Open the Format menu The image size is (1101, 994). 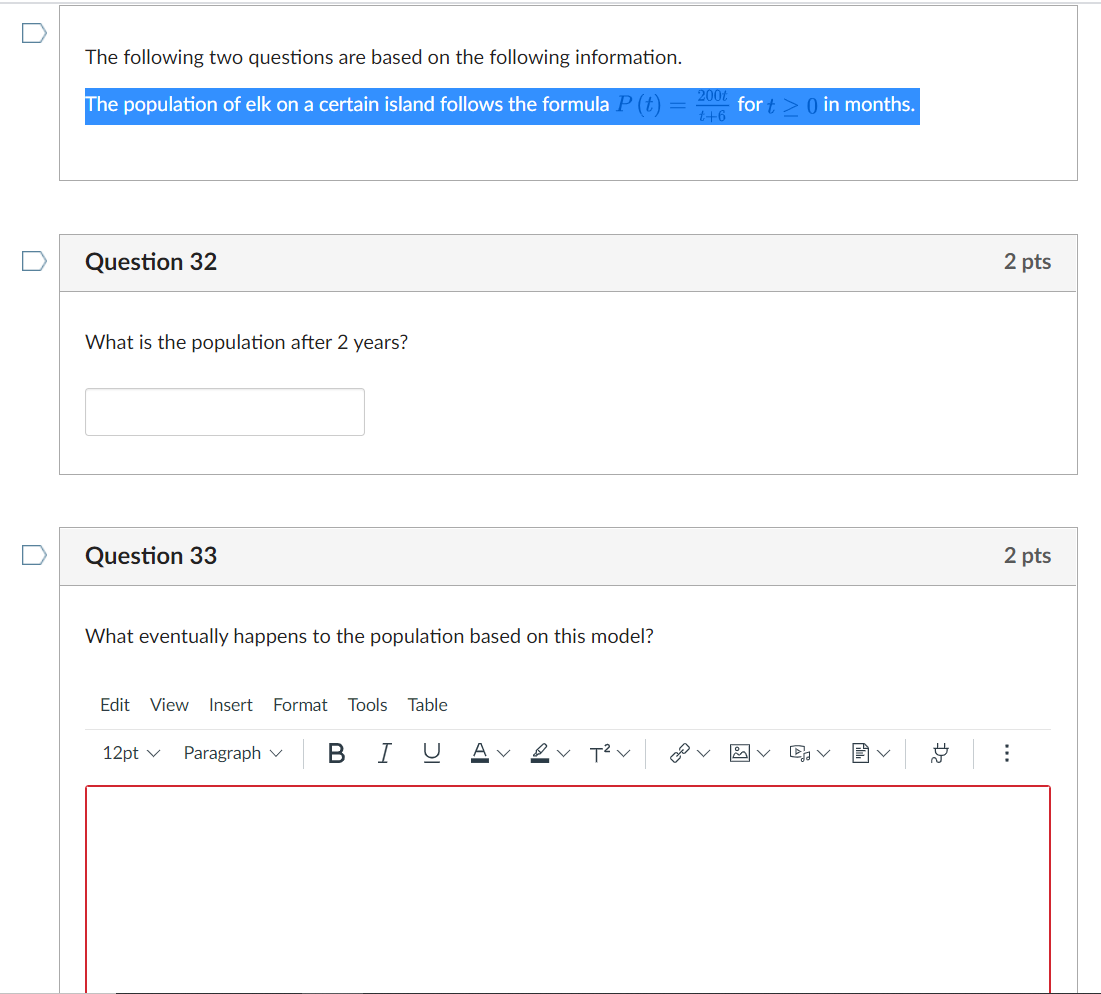coord(300,705)
